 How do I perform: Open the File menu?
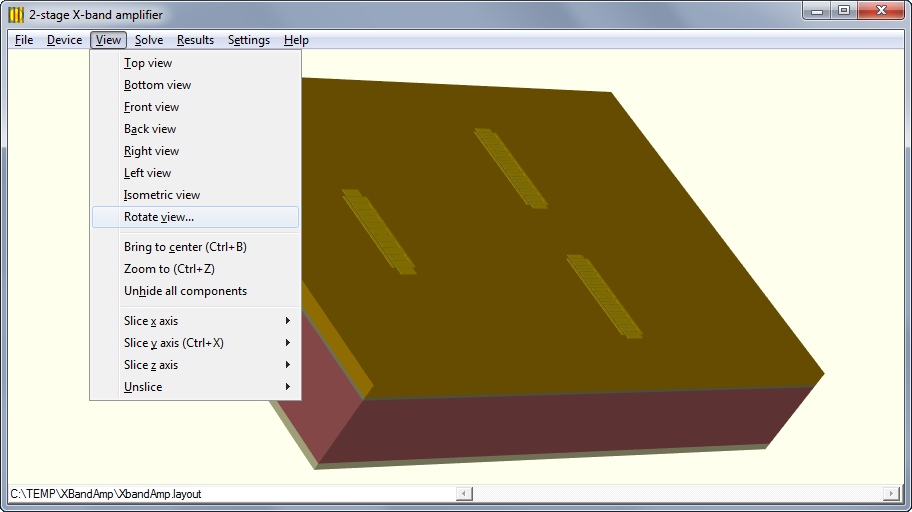[24, 40]
